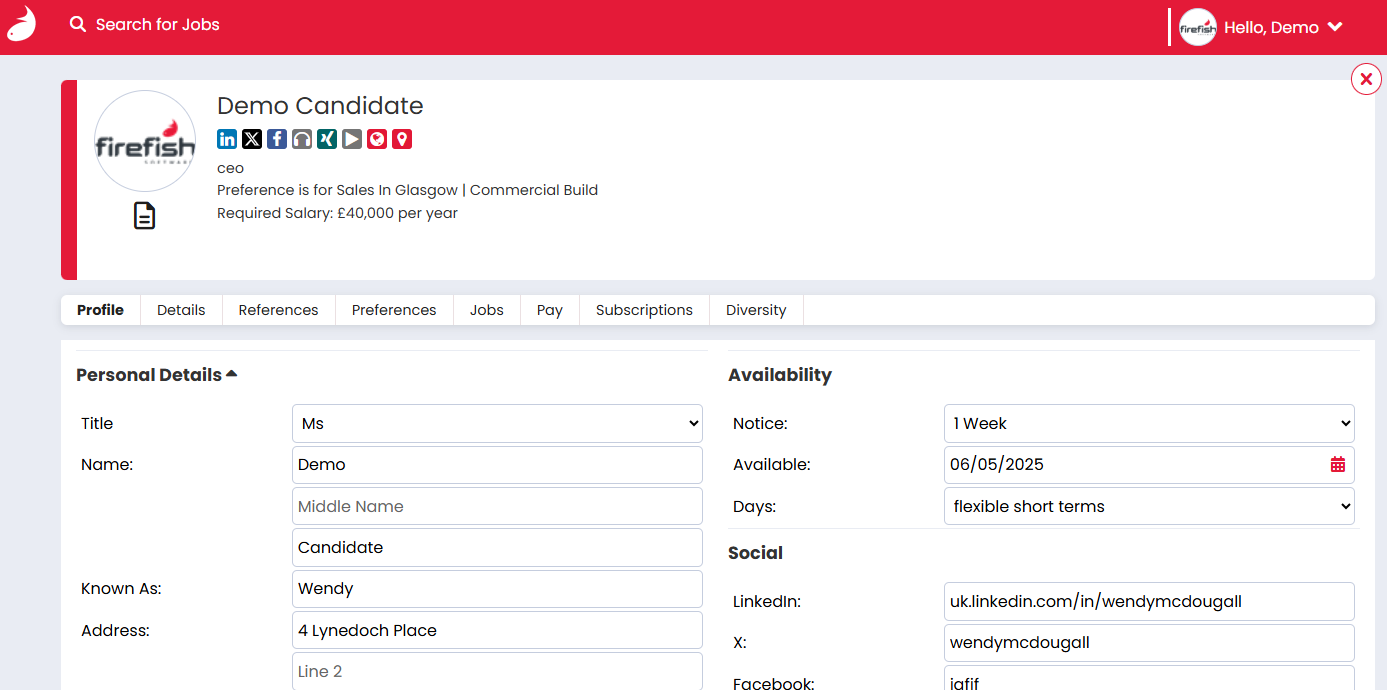Open the green Xing profile icon
The width and height of the screenshot is (1387, 690).
click(327, 139)
